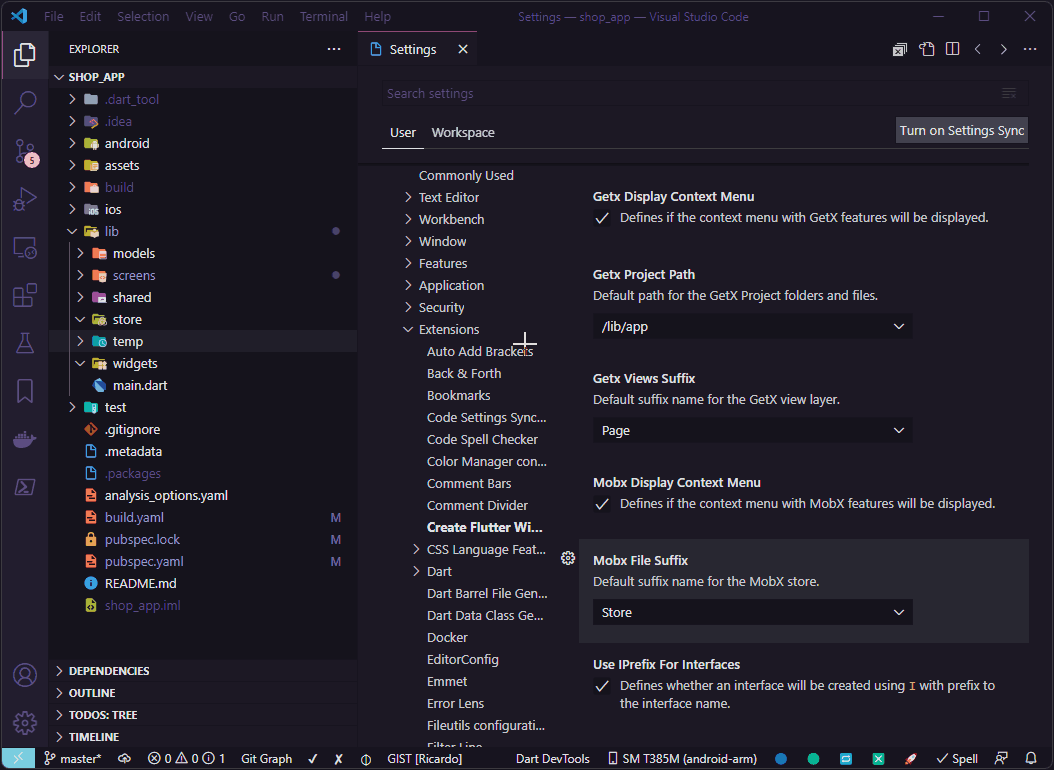This screenshot has height=770, width=1054.
Task: Open Getx Views Suffix dropdown
Action: [753, 431]
